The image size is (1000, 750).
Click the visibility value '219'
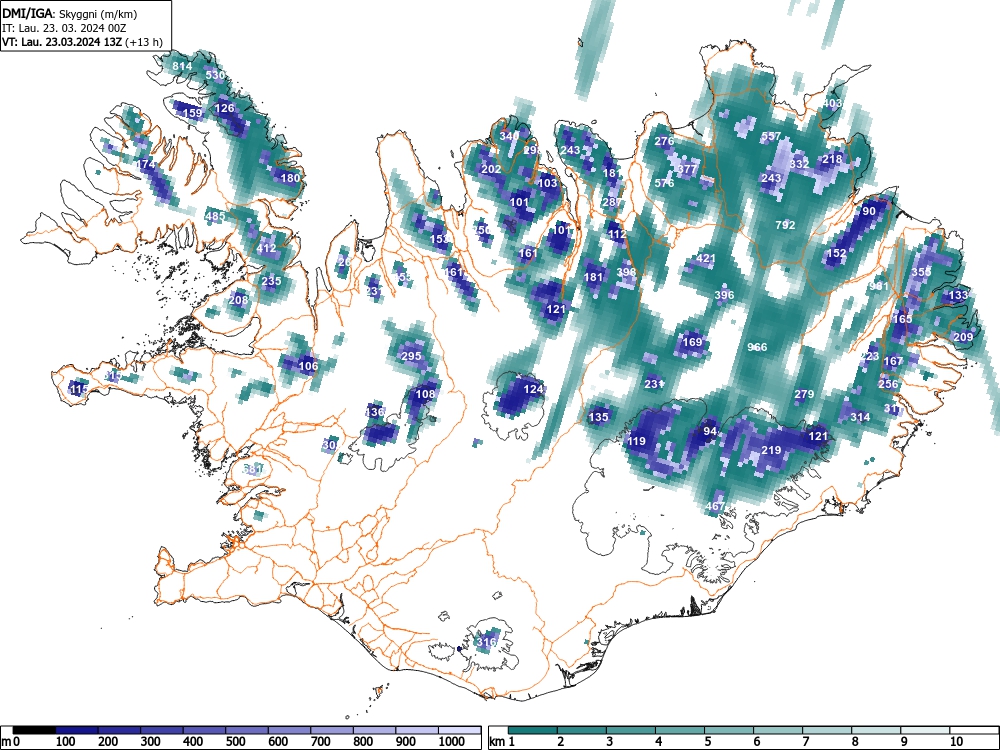[x=771, y=450]
